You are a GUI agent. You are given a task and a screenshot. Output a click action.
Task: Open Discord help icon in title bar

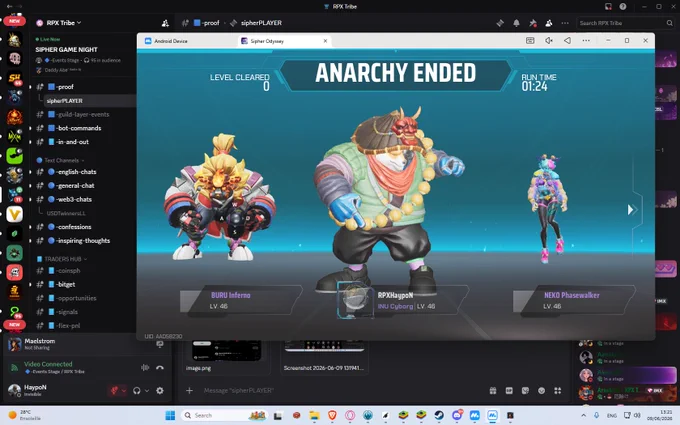623,7
